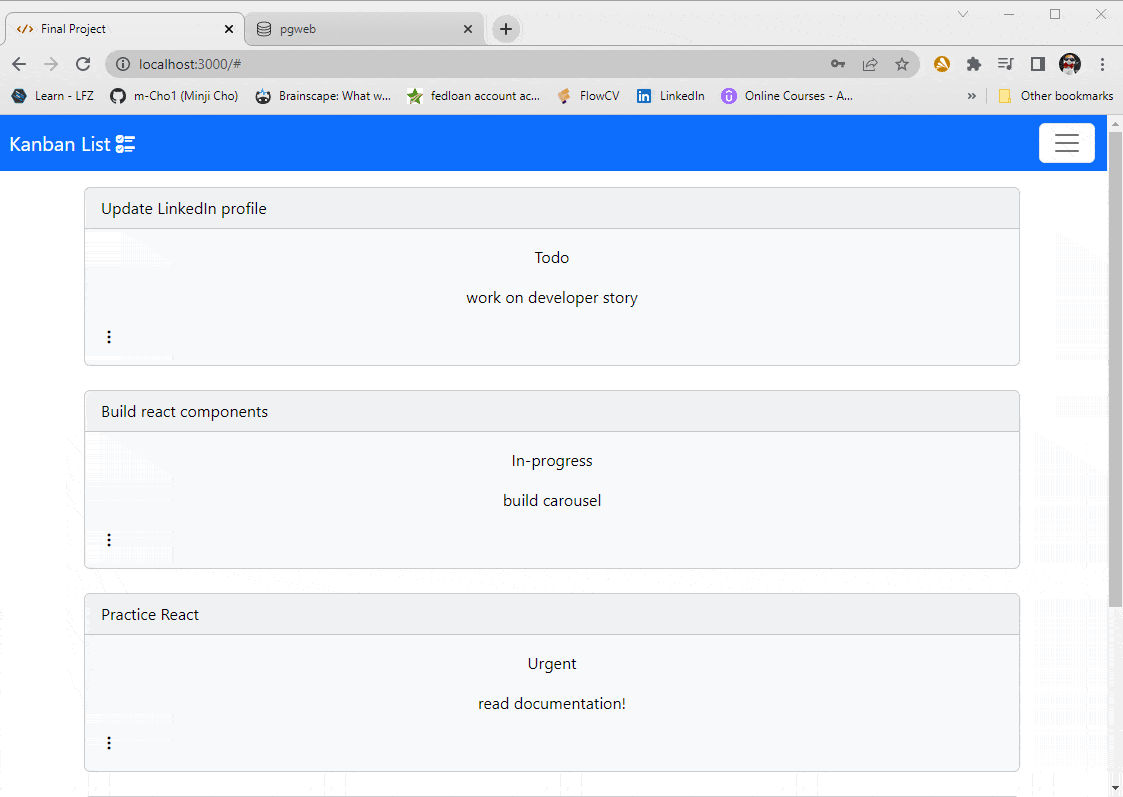Select the Build react components card title
Screen dimensions: 1123x797
pos(184,412)
